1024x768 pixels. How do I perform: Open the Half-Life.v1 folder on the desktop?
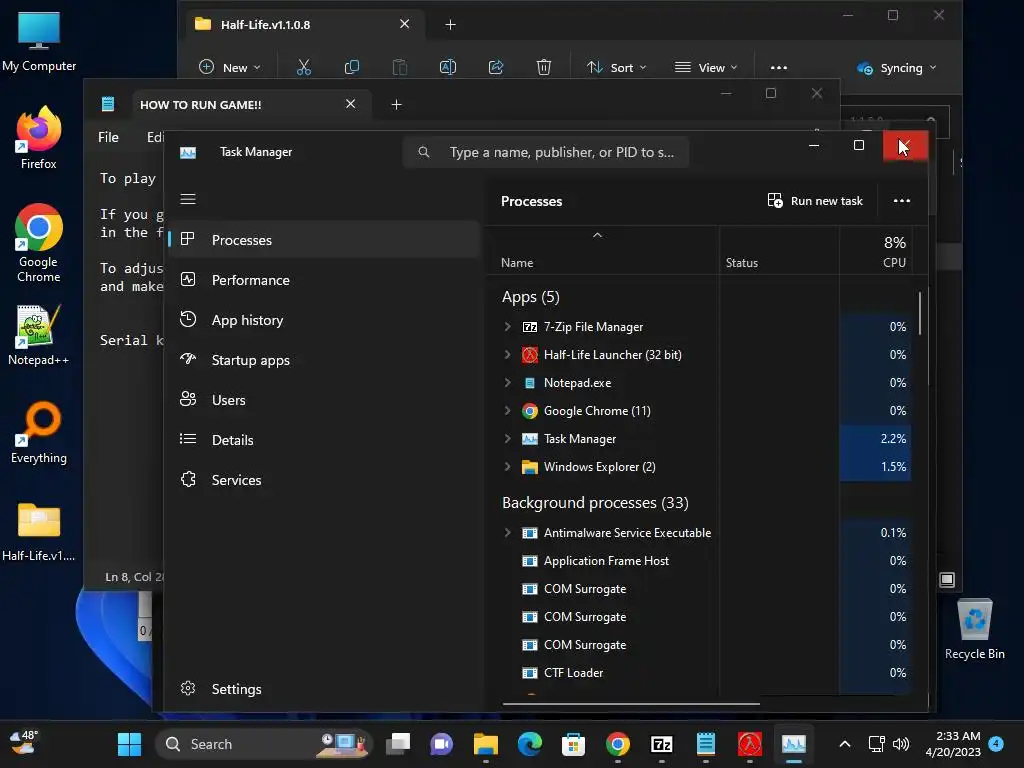tap(39, 532)
